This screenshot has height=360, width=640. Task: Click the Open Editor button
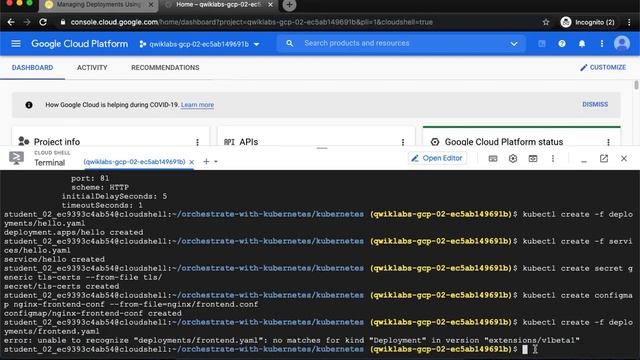437,158
